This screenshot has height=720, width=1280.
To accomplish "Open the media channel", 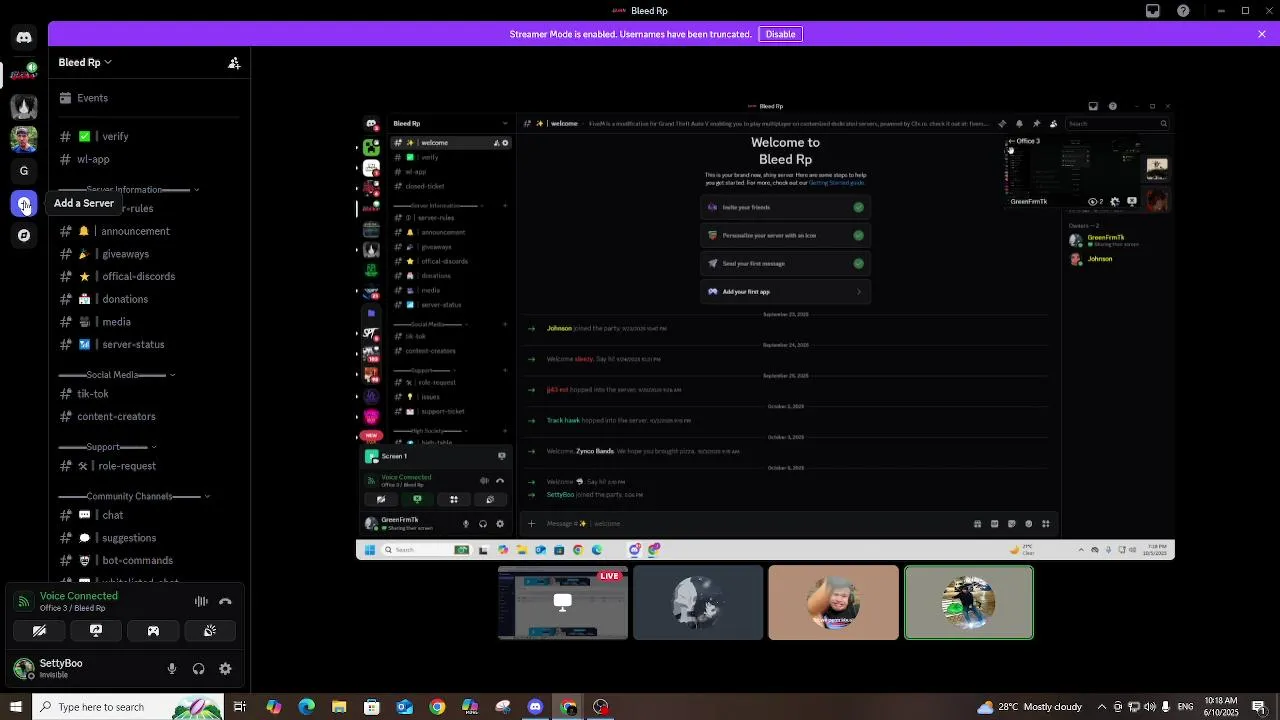I will (150, 322).
